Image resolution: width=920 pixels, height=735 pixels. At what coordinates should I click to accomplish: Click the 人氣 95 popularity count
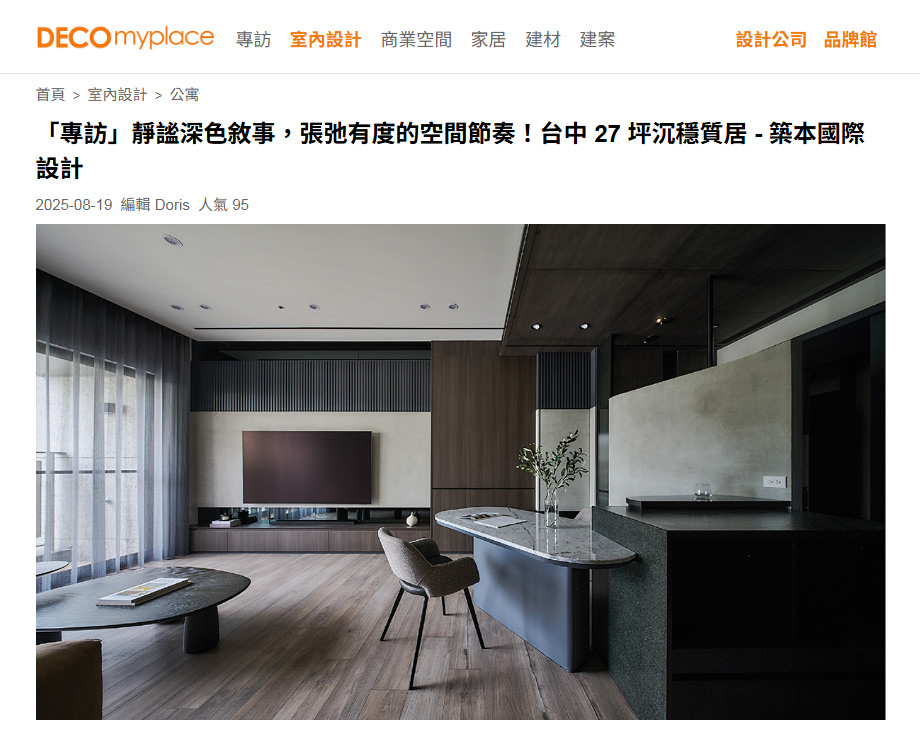(x=224, y=205)
